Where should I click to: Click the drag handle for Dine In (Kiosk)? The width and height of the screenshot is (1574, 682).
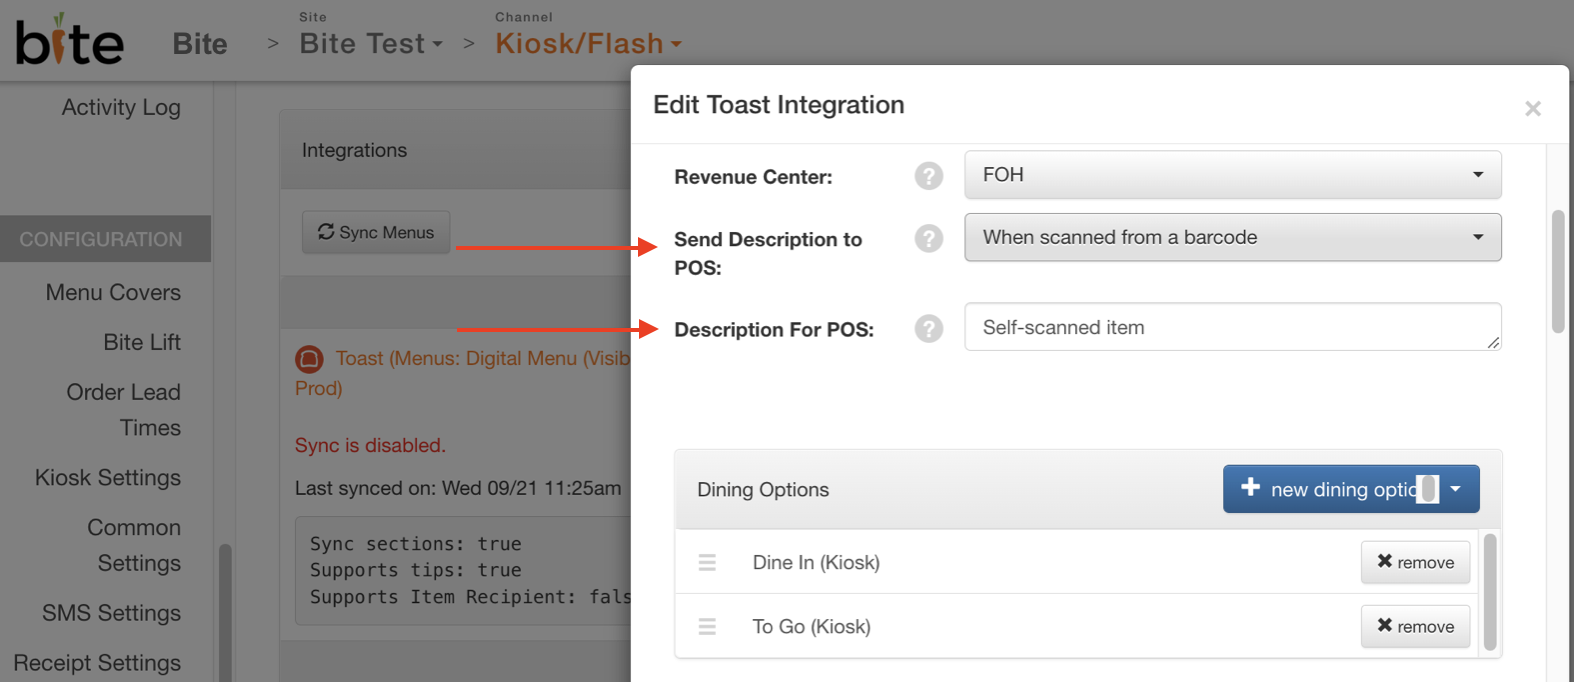(x=707, y=562)
